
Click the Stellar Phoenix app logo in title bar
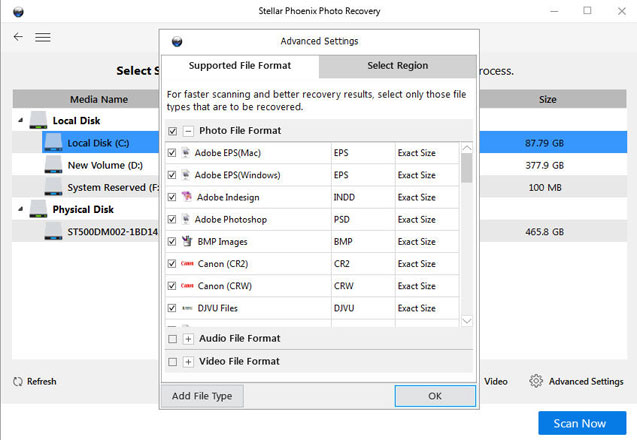click(x=18, y=12)
